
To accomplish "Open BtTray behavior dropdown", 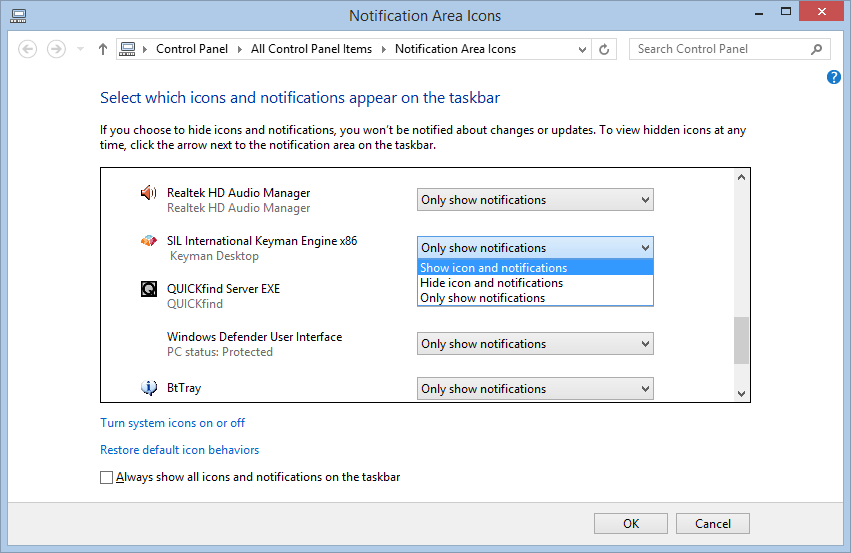I will pos(535,389).
